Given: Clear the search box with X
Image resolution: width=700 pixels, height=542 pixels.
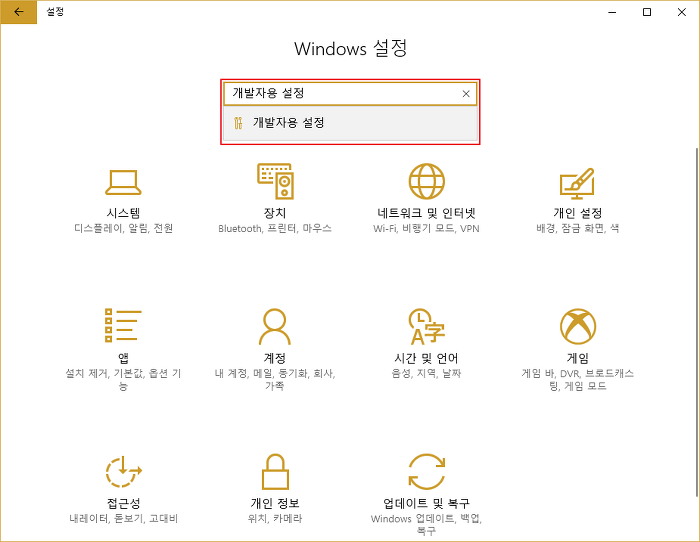Looking at the screenshot, I should coord(466,94).
